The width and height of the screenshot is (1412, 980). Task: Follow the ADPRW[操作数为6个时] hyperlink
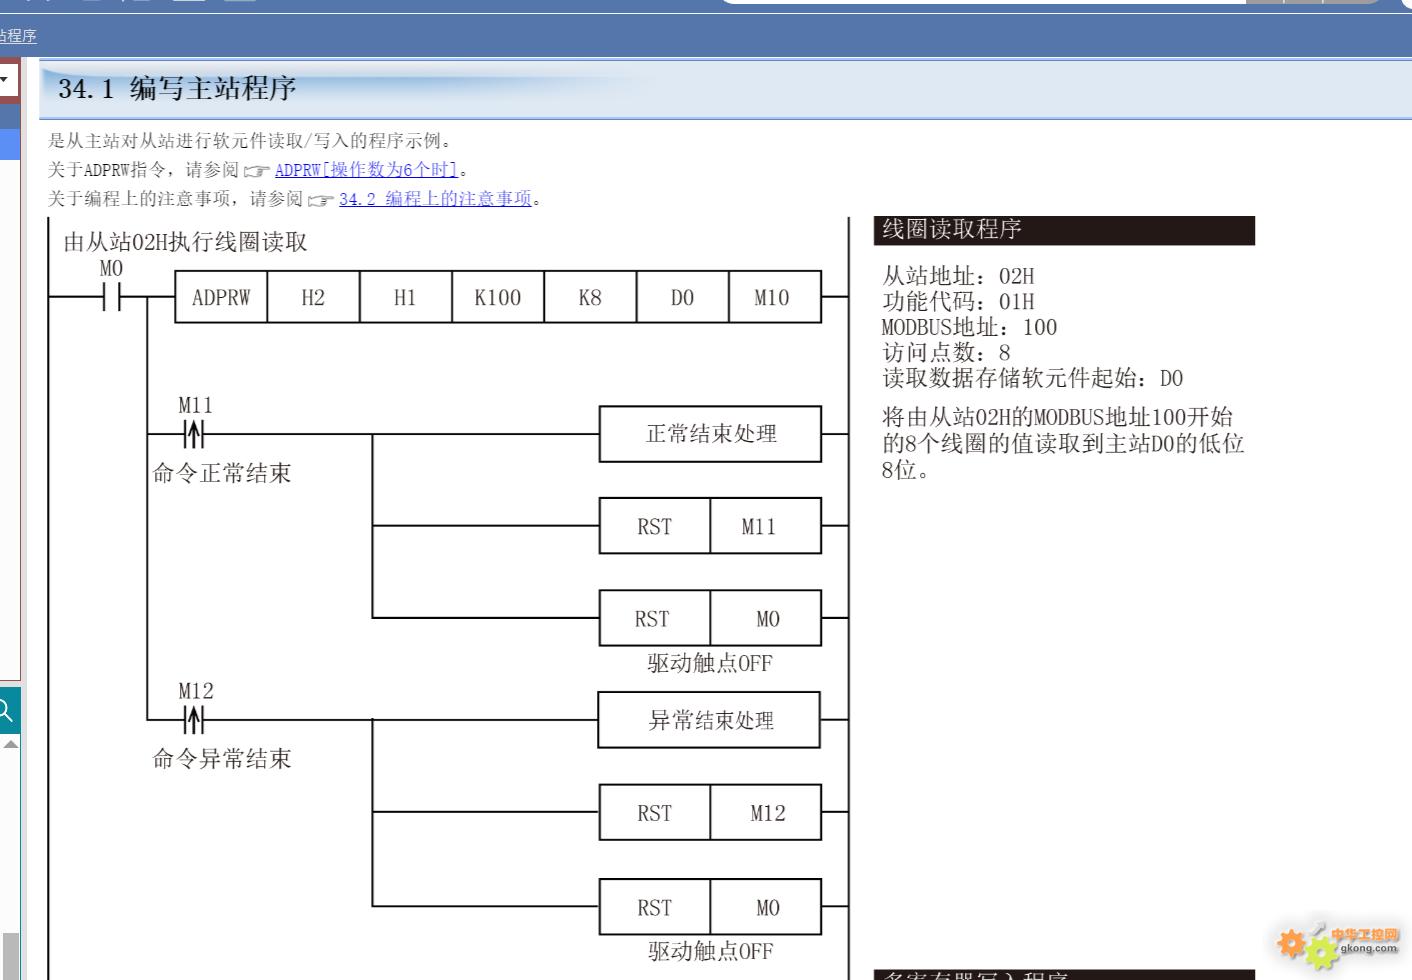[x=364, y=170]
